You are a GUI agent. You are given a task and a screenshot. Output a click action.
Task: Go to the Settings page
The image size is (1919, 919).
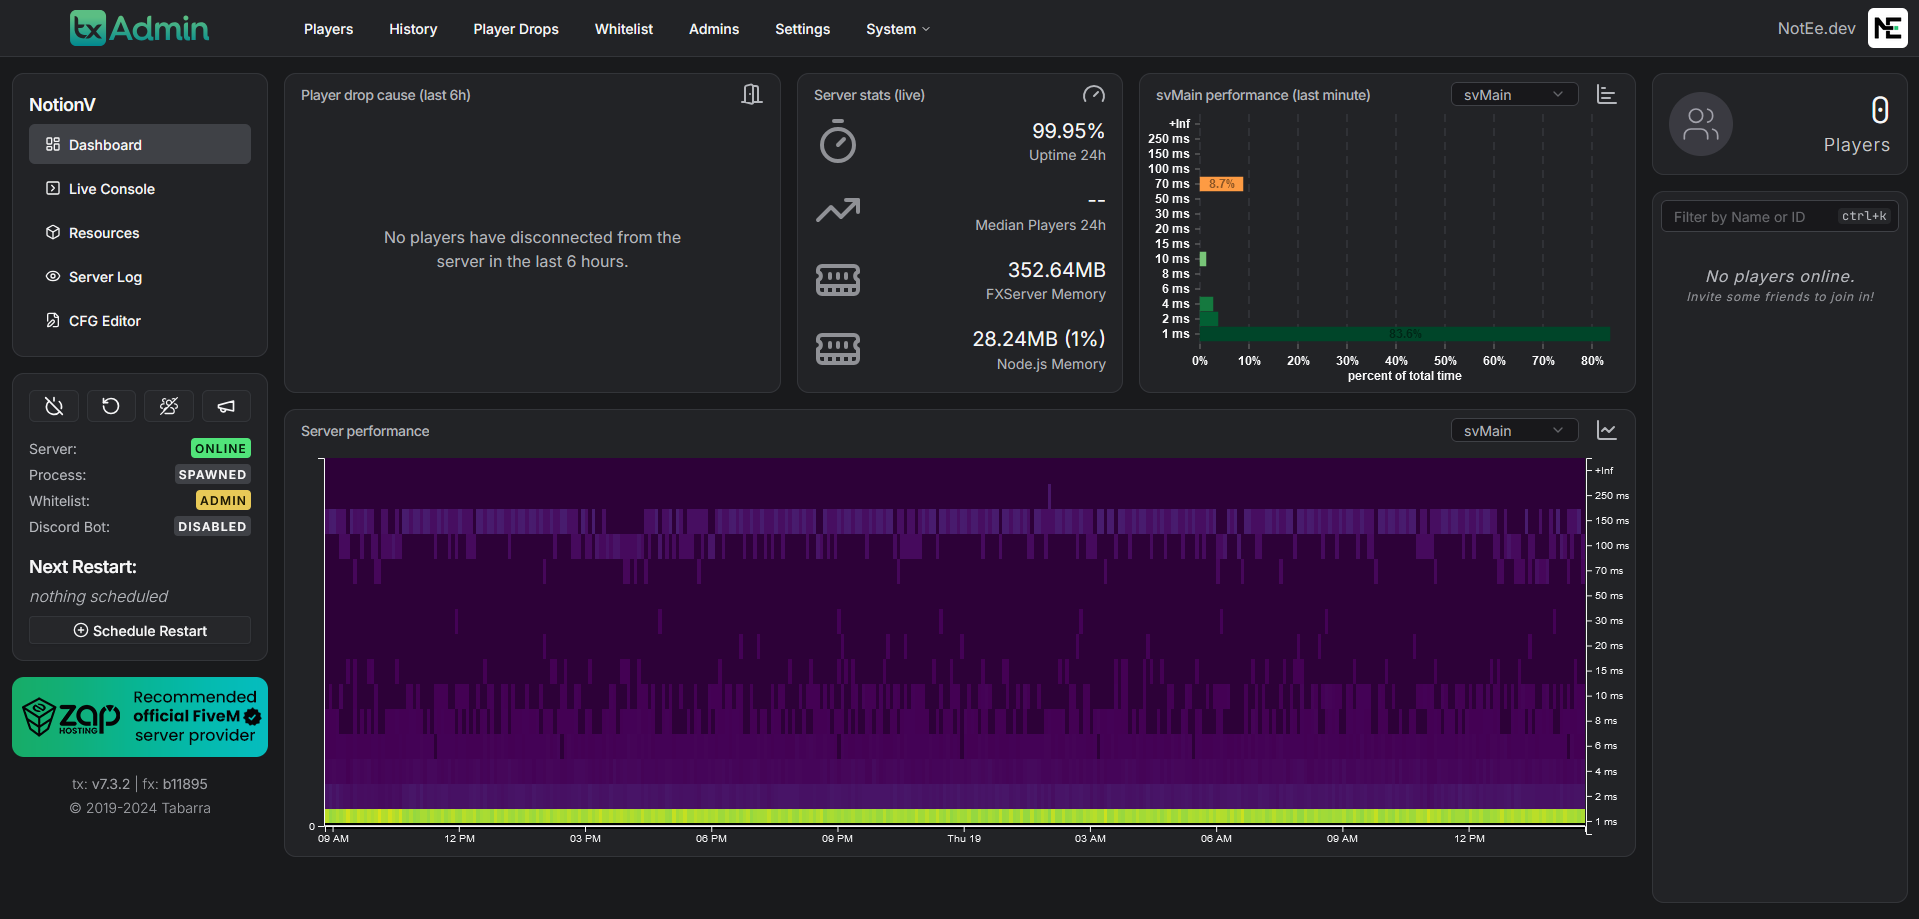click(x=802, y=29)
